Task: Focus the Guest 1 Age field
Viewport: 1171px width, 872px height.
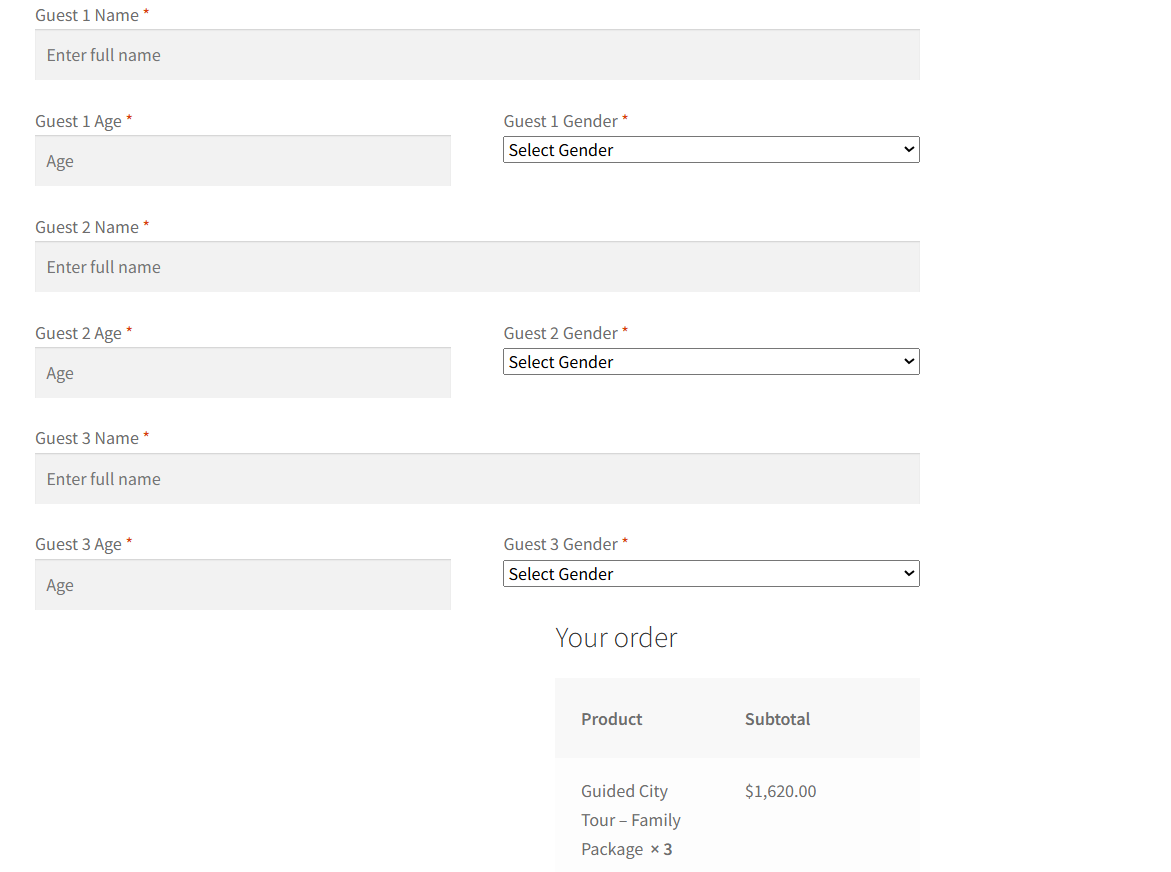Action: [x=242, y=161]
